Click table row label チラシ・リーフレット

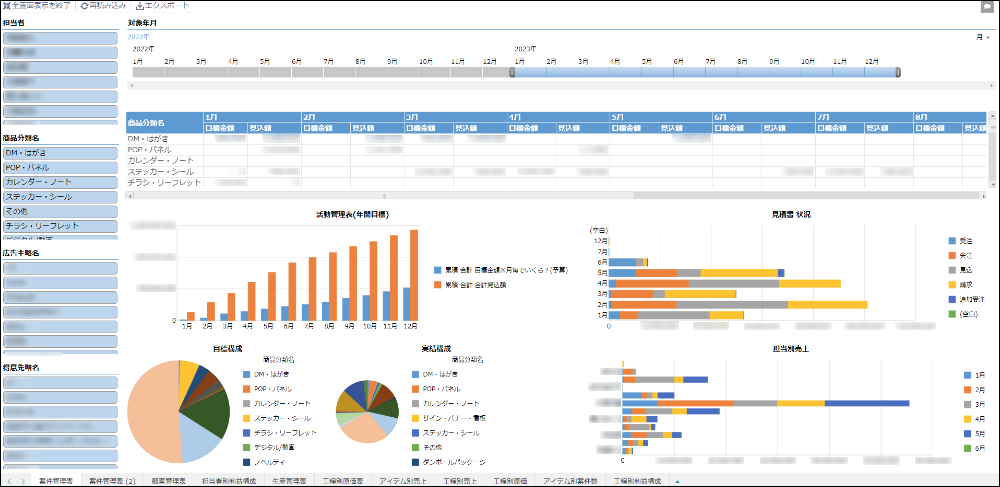click(165, 183)
